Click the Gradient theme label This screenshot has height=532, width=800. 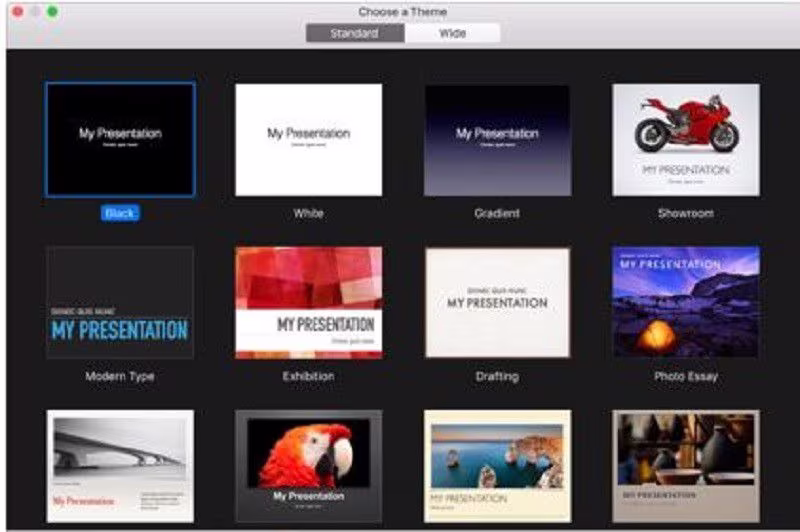[497, 213]
